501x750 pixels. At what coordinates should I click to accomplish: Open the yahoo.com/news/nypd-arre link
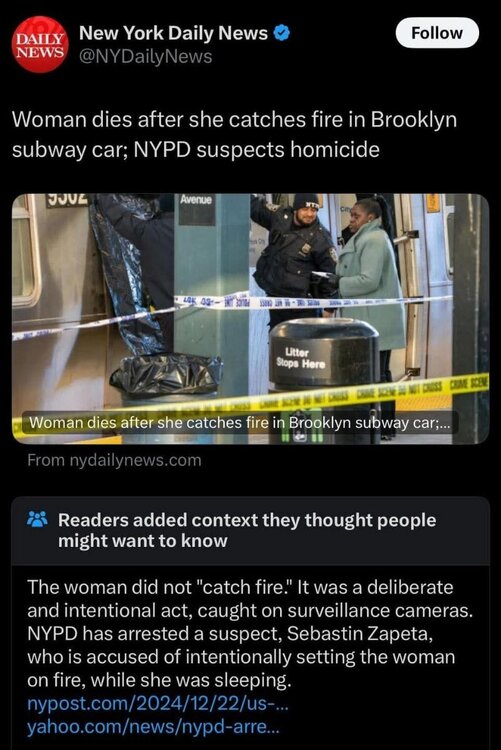[x=153, y=727]
